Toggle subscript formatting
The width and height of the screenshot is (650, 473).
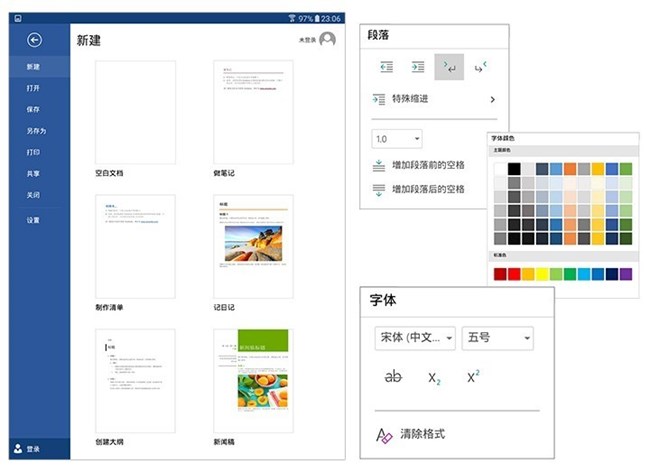click(x=434, y=378)
